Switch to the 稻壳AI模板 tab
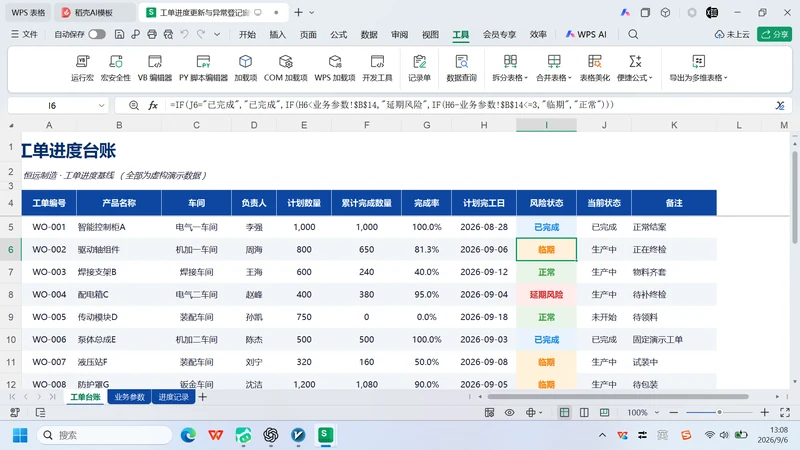 93,12
